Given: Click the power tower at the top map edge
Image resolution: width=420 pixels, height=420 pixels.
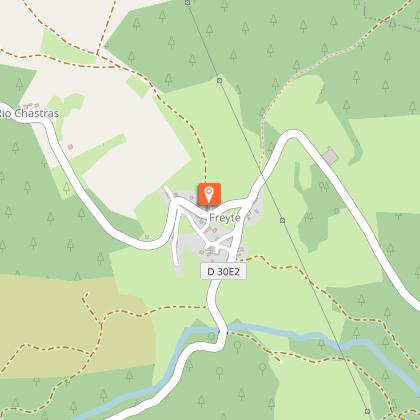Looking at the screenshot, I should pyautogui.click(x=188, y=3).
